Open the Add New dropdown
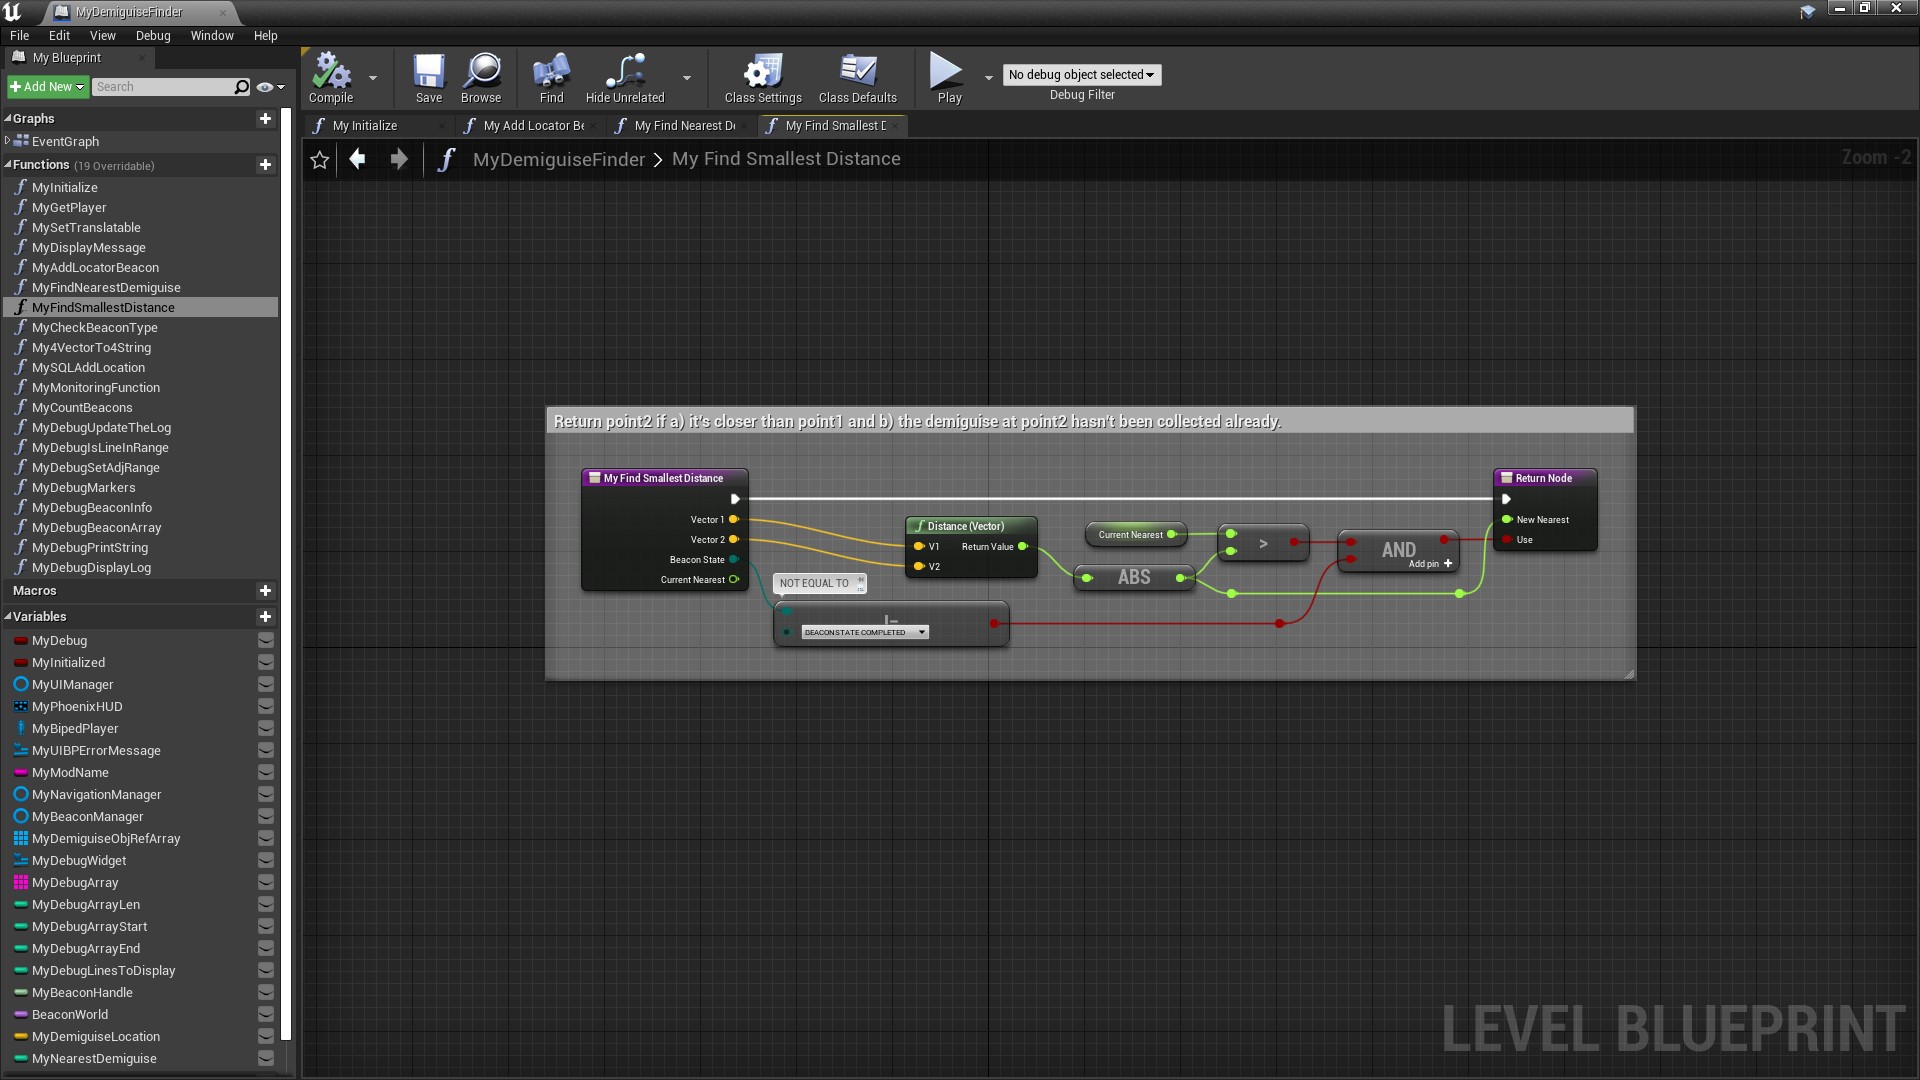1920x1080 pixels. [47, 87]
